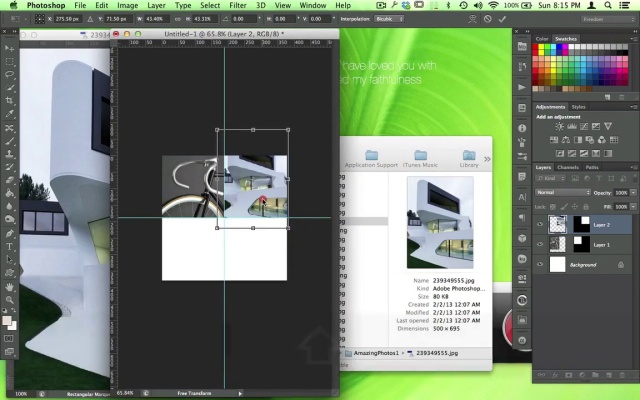Viewport: 640px width, 400px height.
Task: Open the Filter menu
Action: click(239, 5)
